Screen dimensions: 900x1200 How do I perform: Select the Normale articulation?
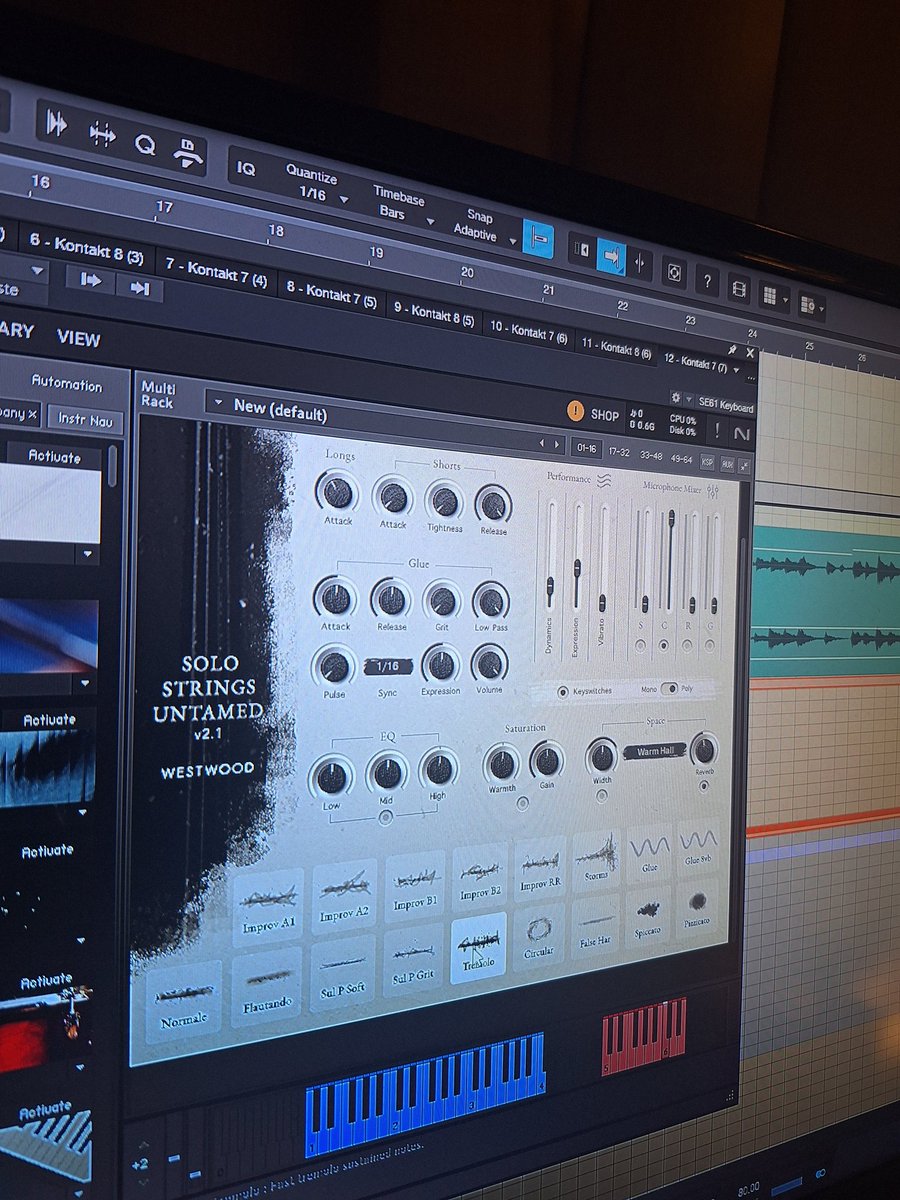click(184, 1002)
